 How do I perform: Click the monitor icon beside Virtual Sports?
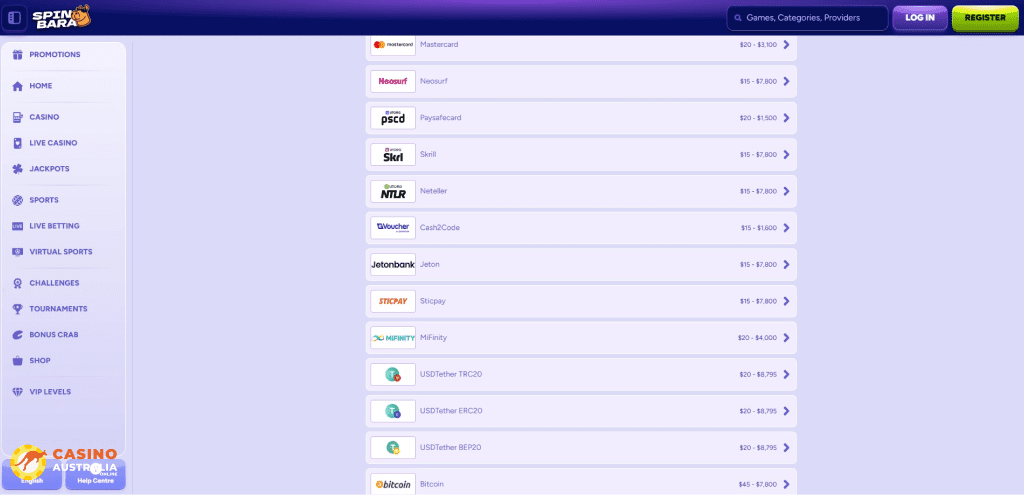pos(18,252)
